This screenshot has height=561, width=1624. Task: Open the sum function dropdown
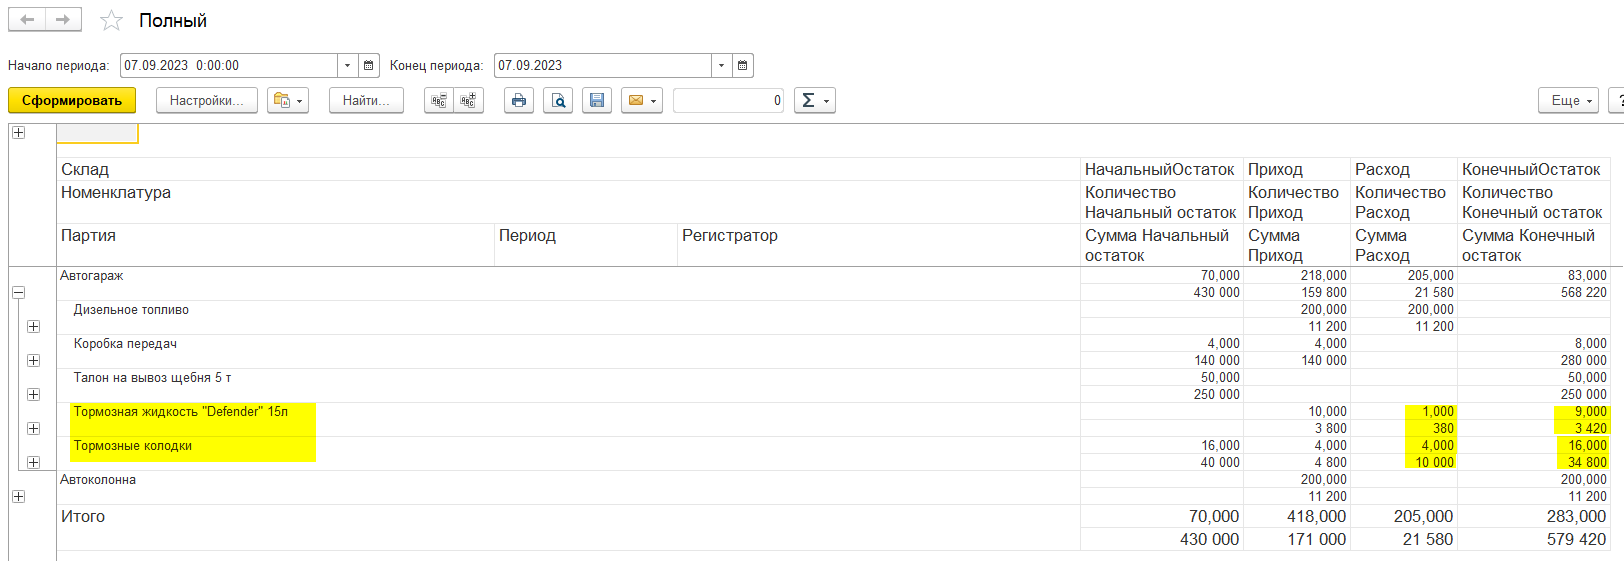[814, 101]
